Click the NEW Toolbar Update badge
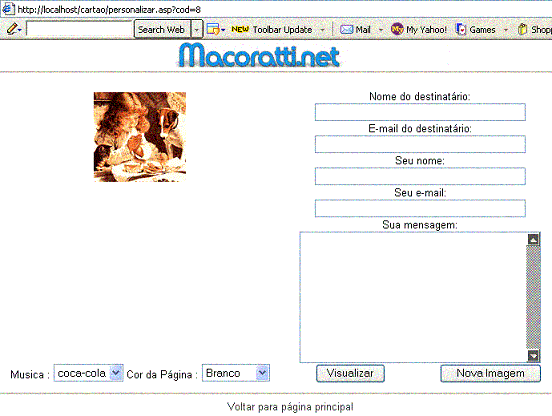Screen dimensions: 552x416 point(240,30)
